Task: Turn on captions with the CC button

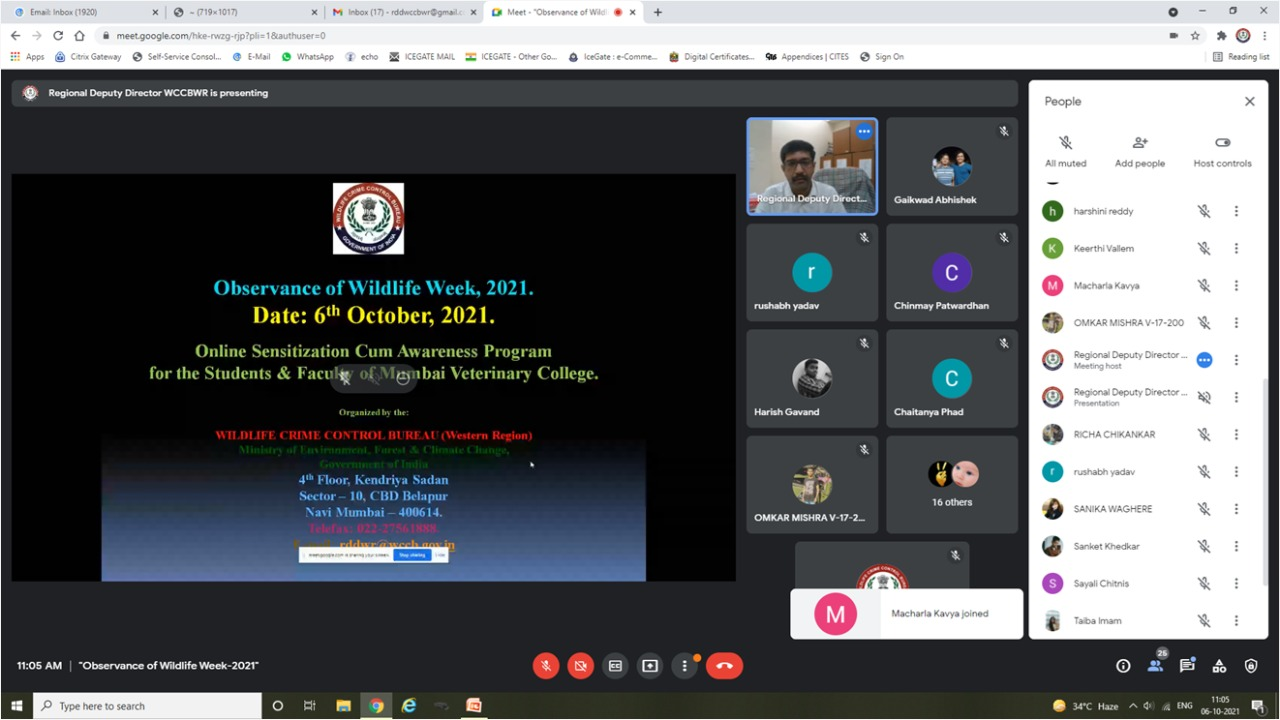Action: (615, 666)
